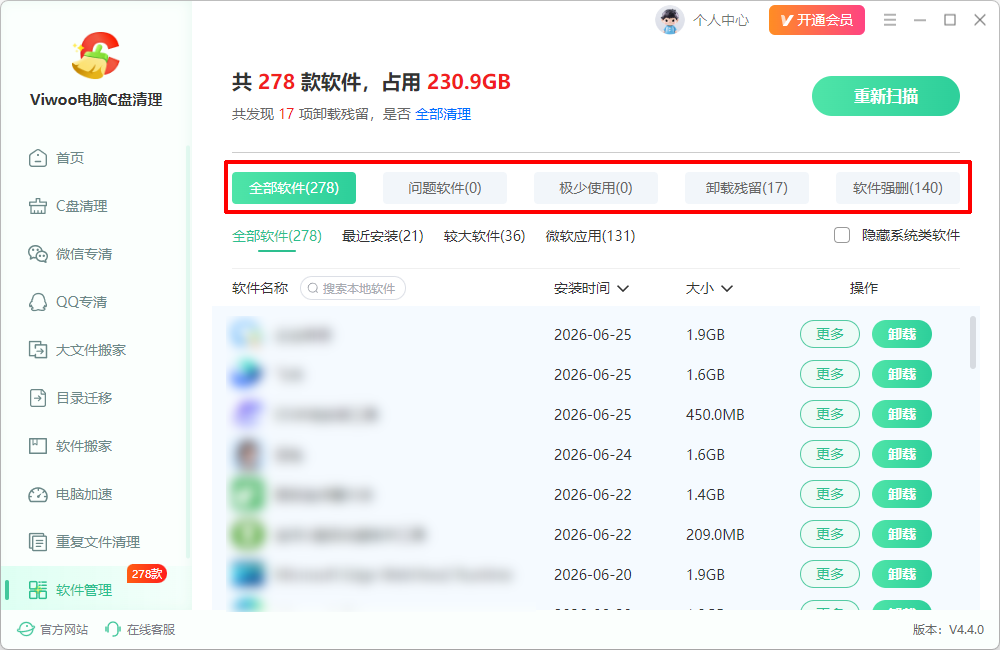Open the hamburger menu in title bar
The image size is (1000, 650).
[x=890, y=20]
